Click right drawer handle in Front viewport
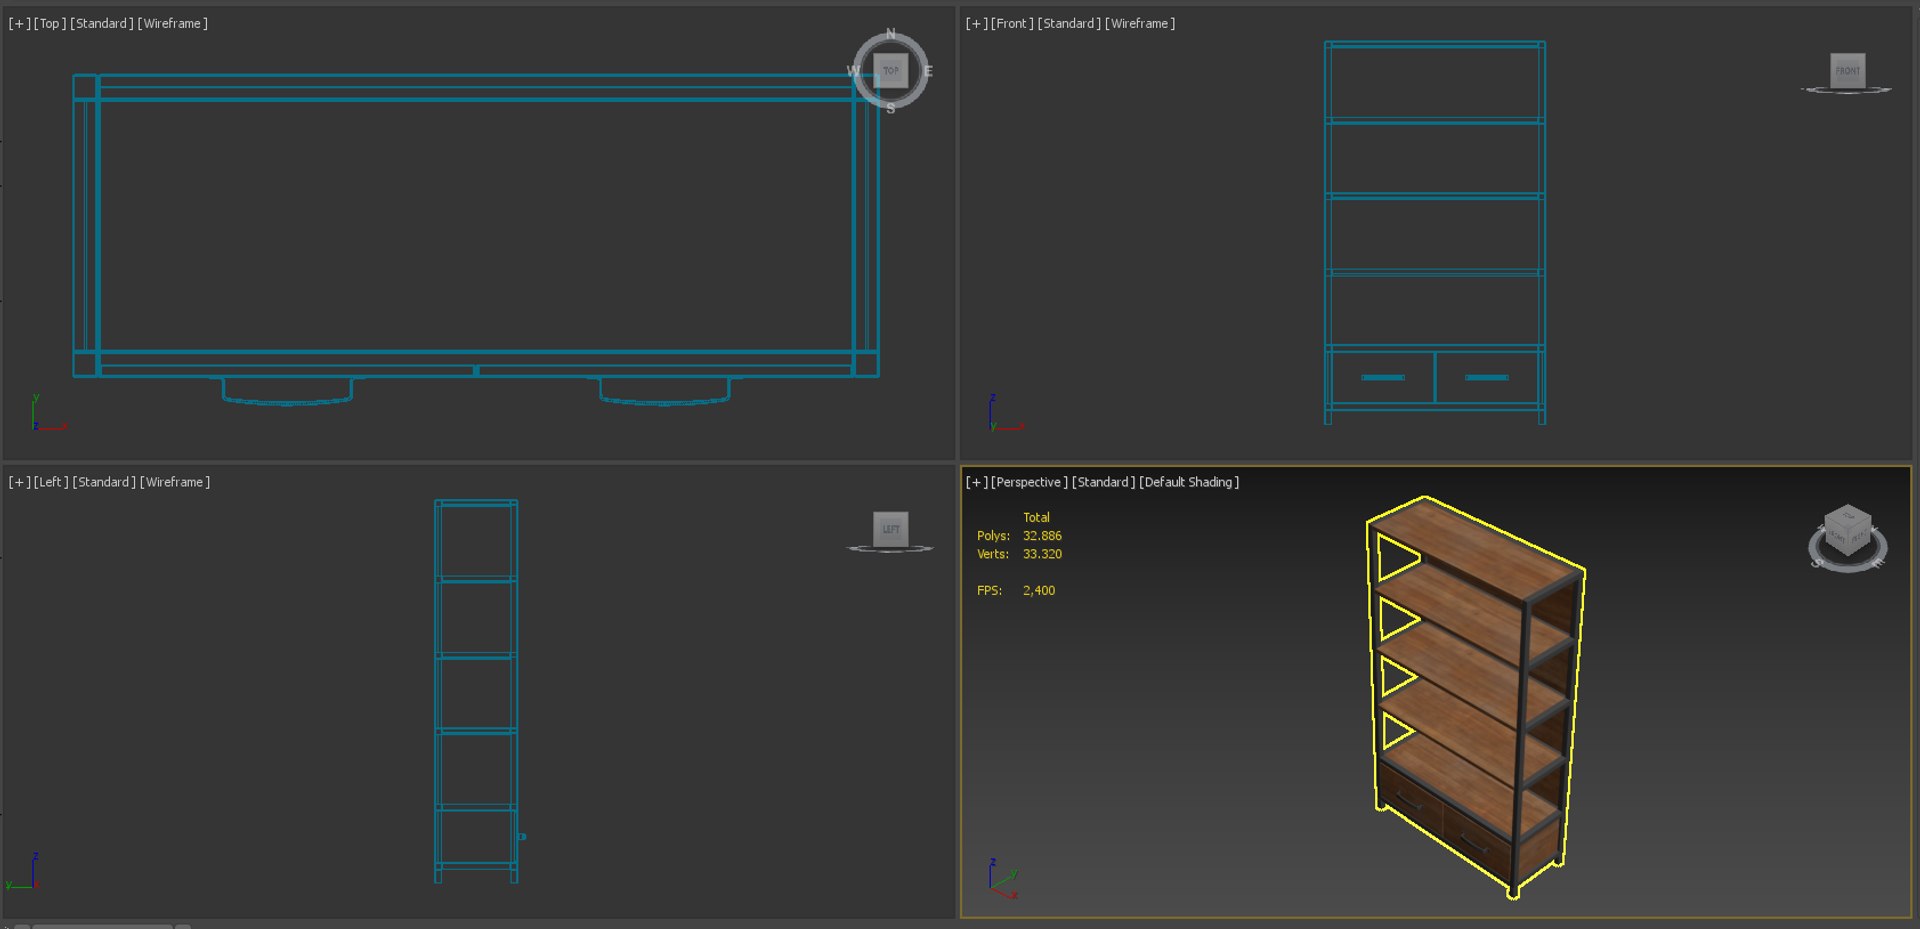This screenshot has height=929, width=1920. click(1487, 377)
